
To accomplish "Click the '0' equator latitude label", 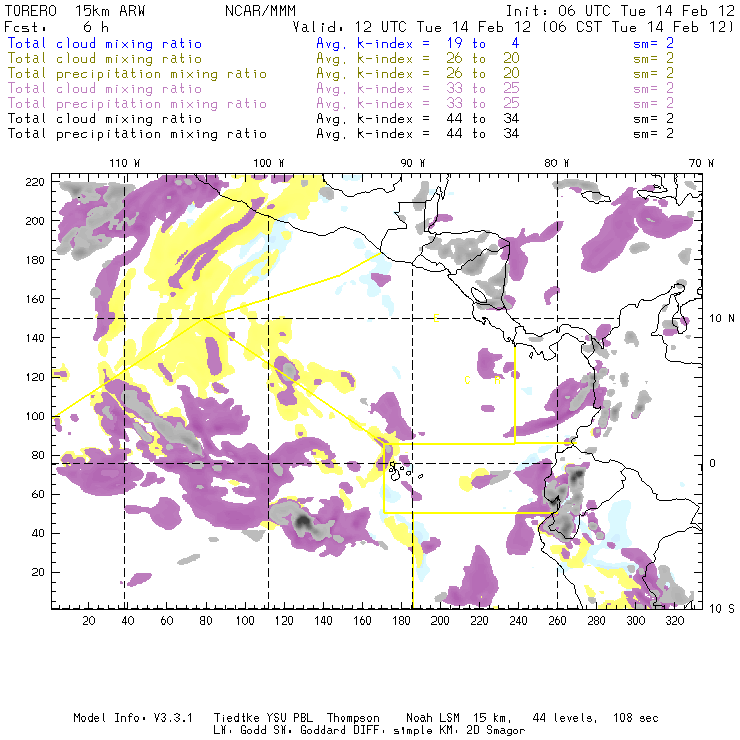I will [713, 463].
